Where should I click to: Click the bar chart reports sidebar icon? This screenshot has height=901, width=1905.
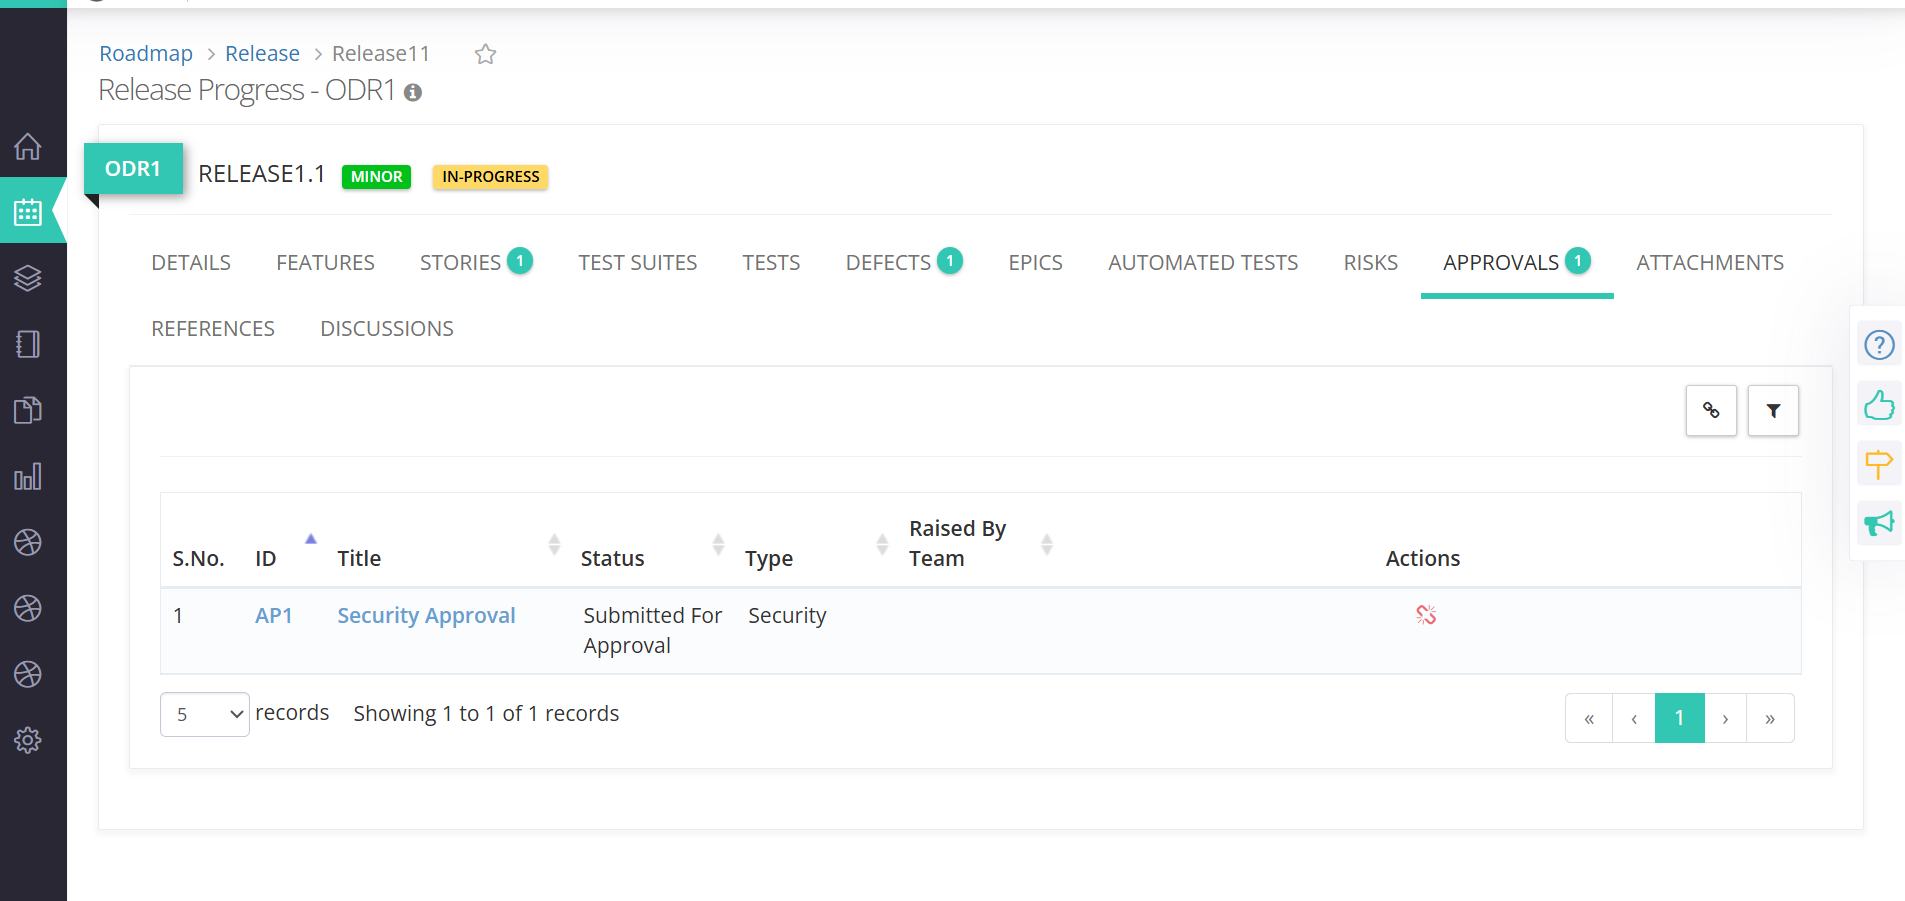(x=28, y=476)
